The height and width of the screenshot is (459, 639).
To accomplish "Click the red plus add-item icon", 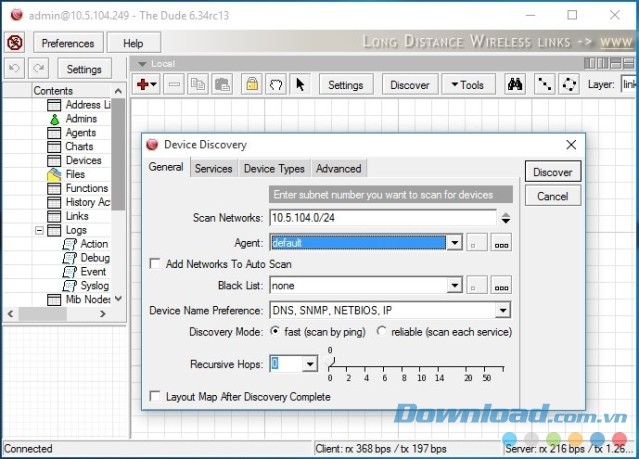I will [143, 85].
